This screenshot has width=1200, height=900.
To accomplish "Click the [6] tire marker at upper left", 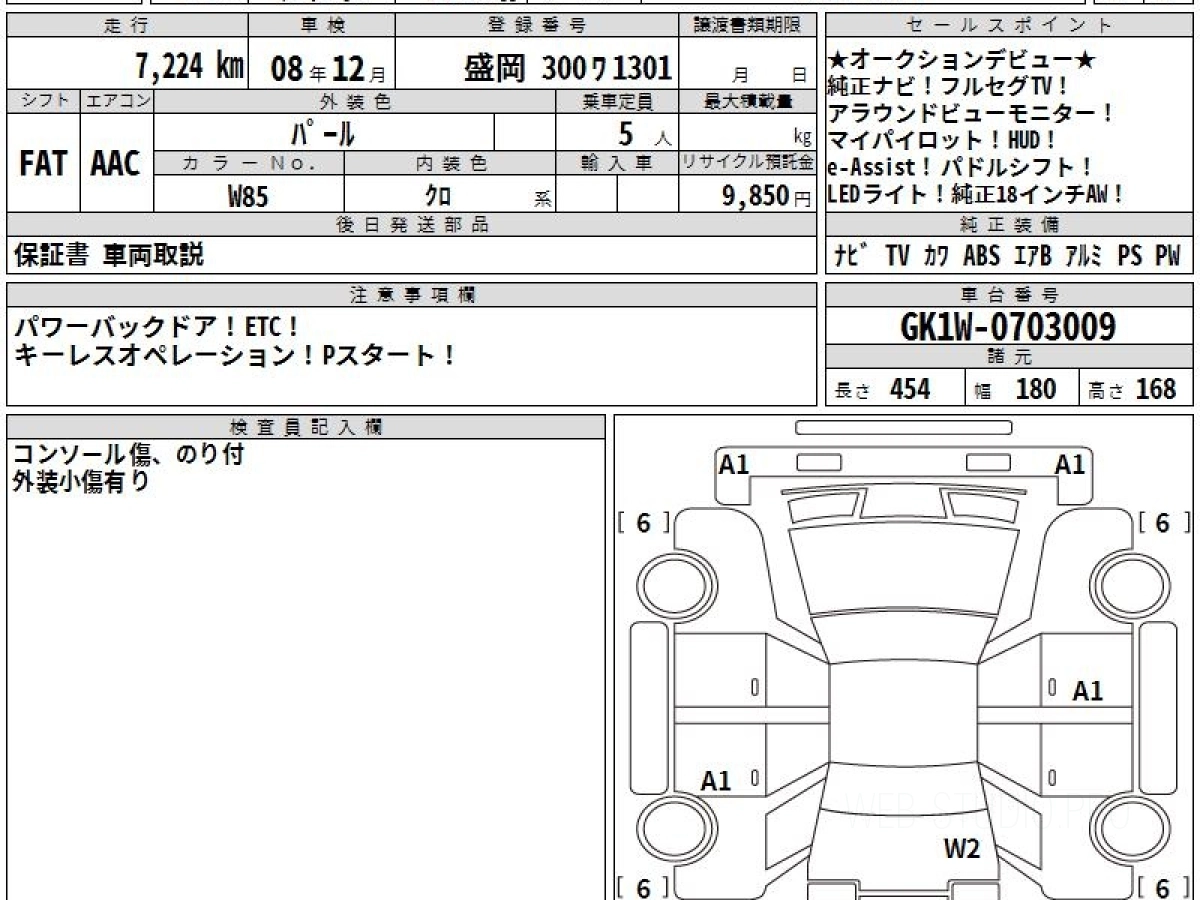I will (x=643, y=523).
